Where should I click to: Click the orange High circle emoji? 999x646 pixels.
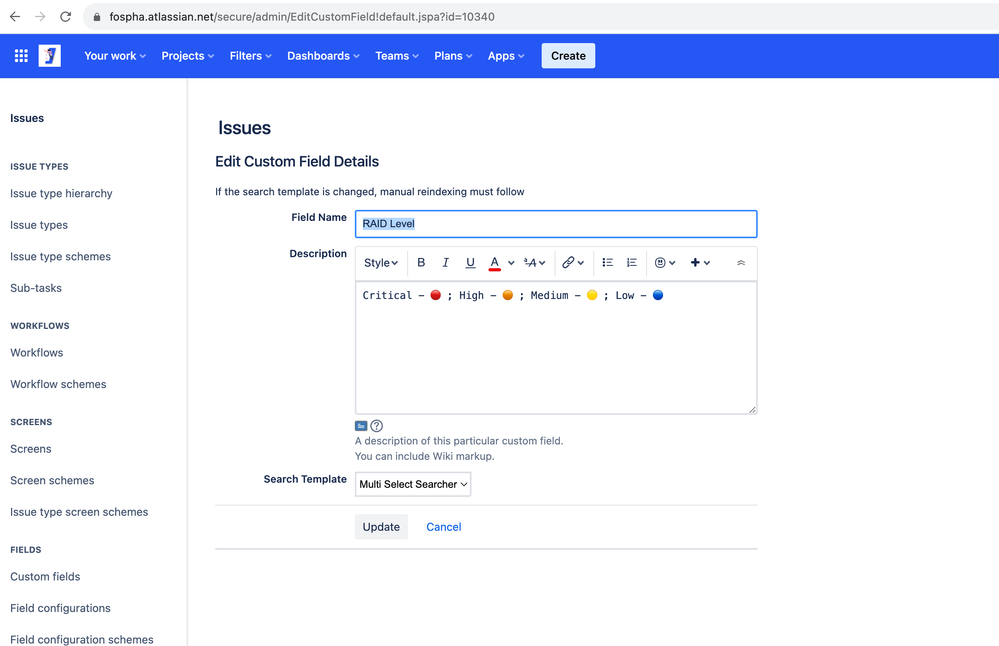pos(508,295)
